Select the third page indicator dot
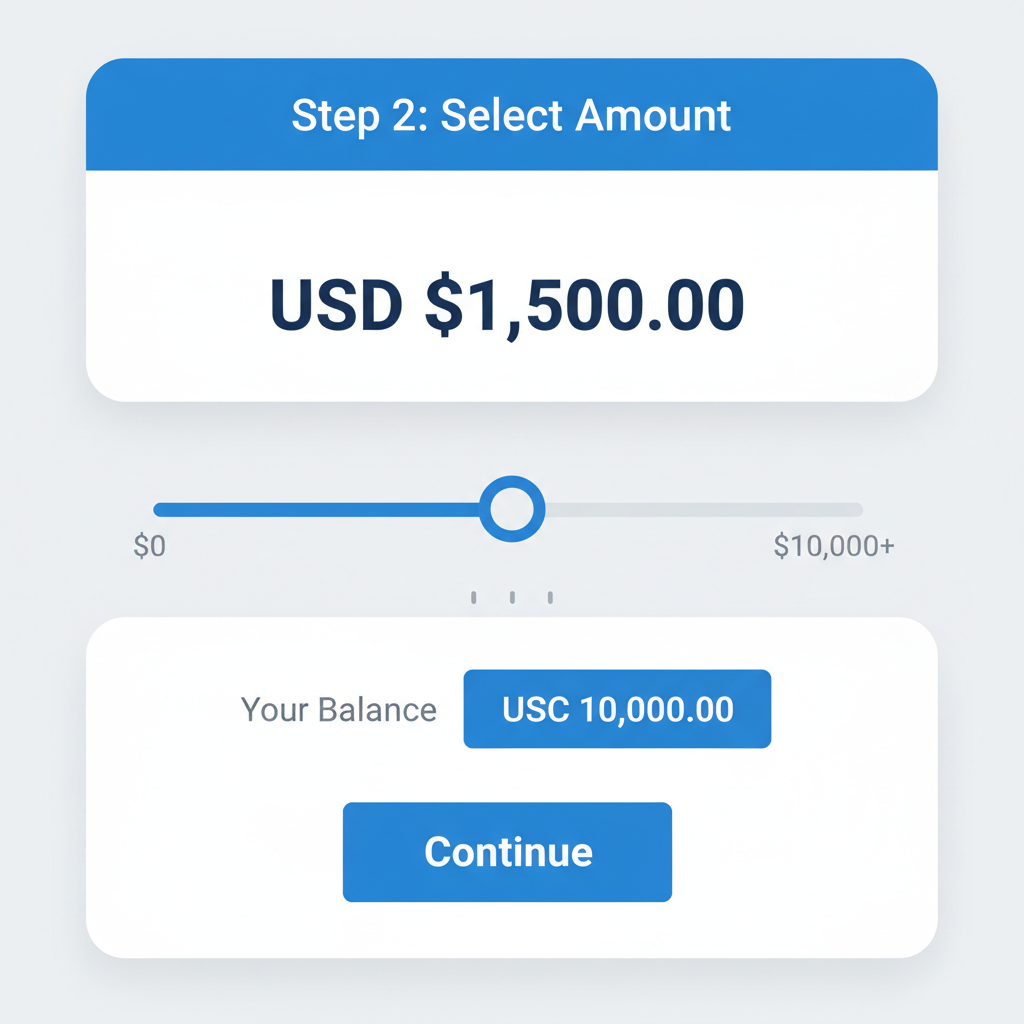 [x=549, y=596]
